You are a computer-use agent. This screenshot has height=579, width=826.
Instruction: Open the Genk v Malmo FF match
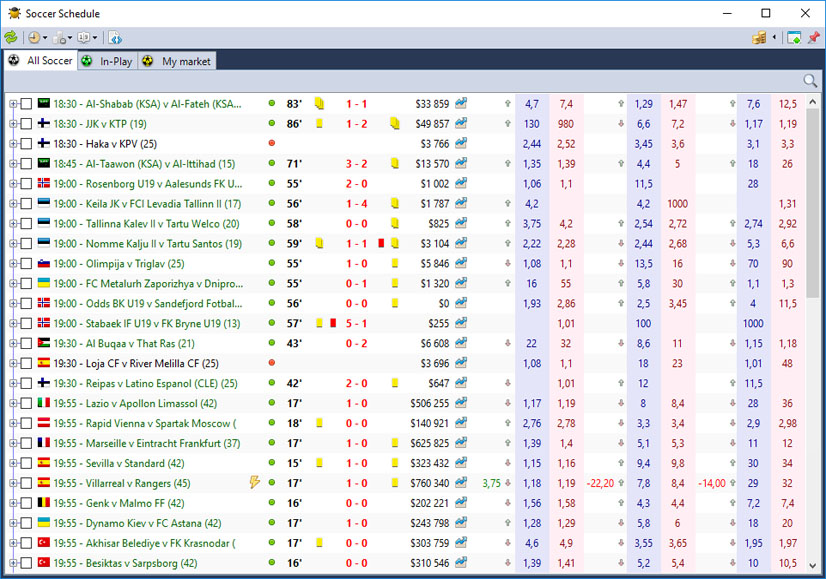[119, 504]
